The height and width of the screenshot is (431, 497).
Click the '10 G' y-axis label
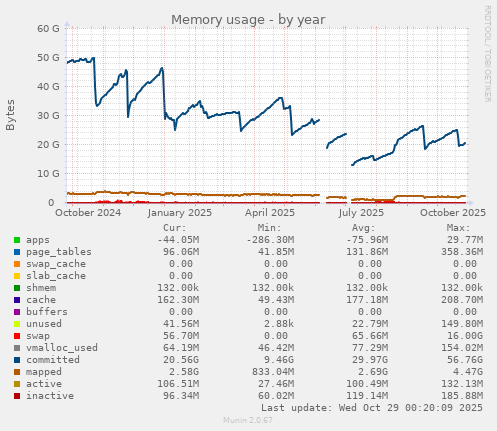[48, 174]
